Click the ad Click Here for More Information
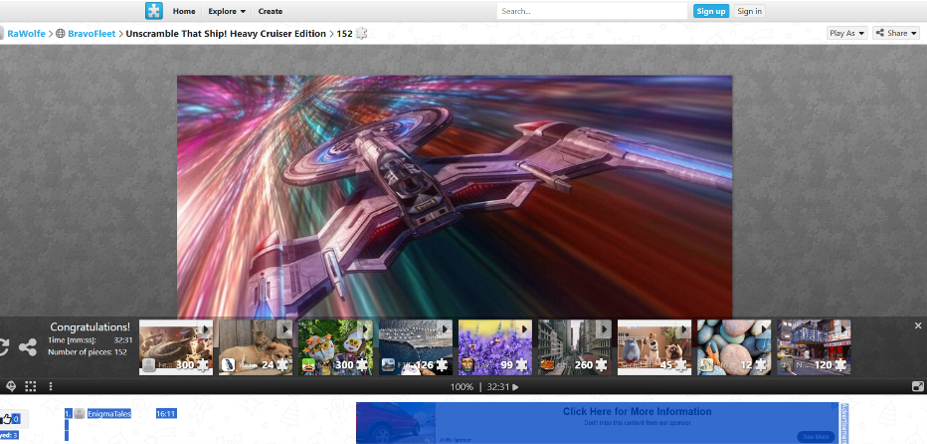927x444 pixels. click(637, 411)
